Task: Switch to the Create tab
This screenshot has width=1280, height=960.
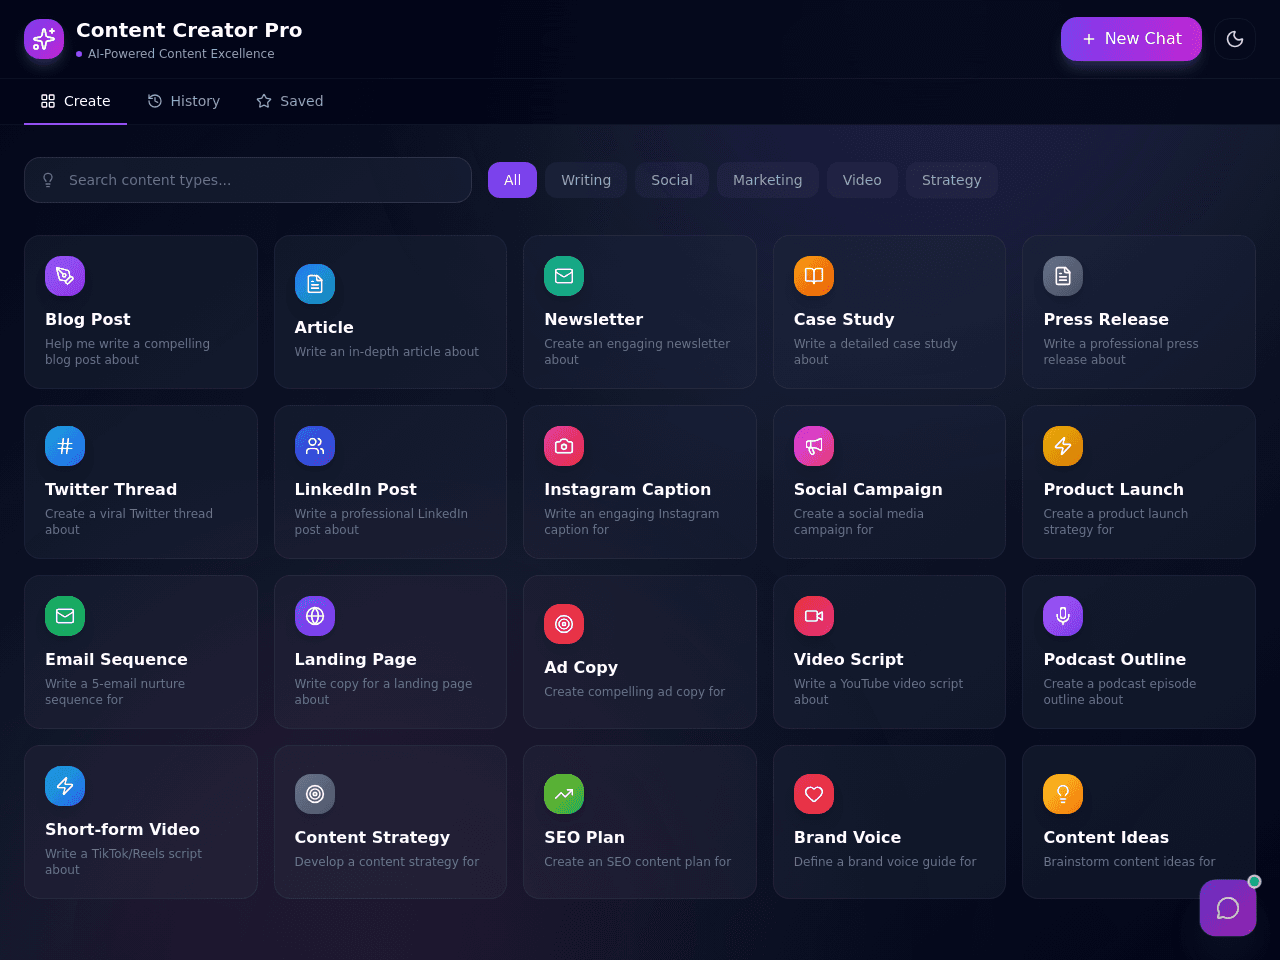Action: [x=75, y=101]
